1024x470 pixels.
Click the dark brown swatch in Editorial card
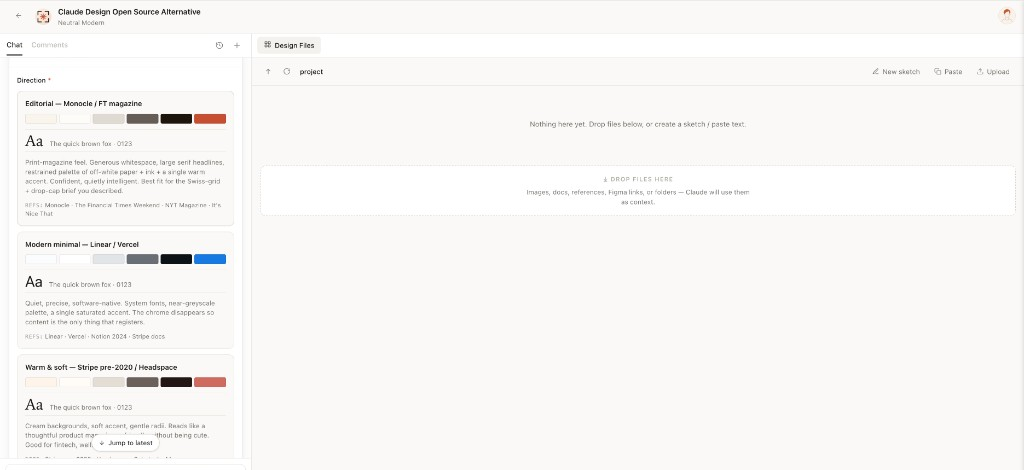176,119
